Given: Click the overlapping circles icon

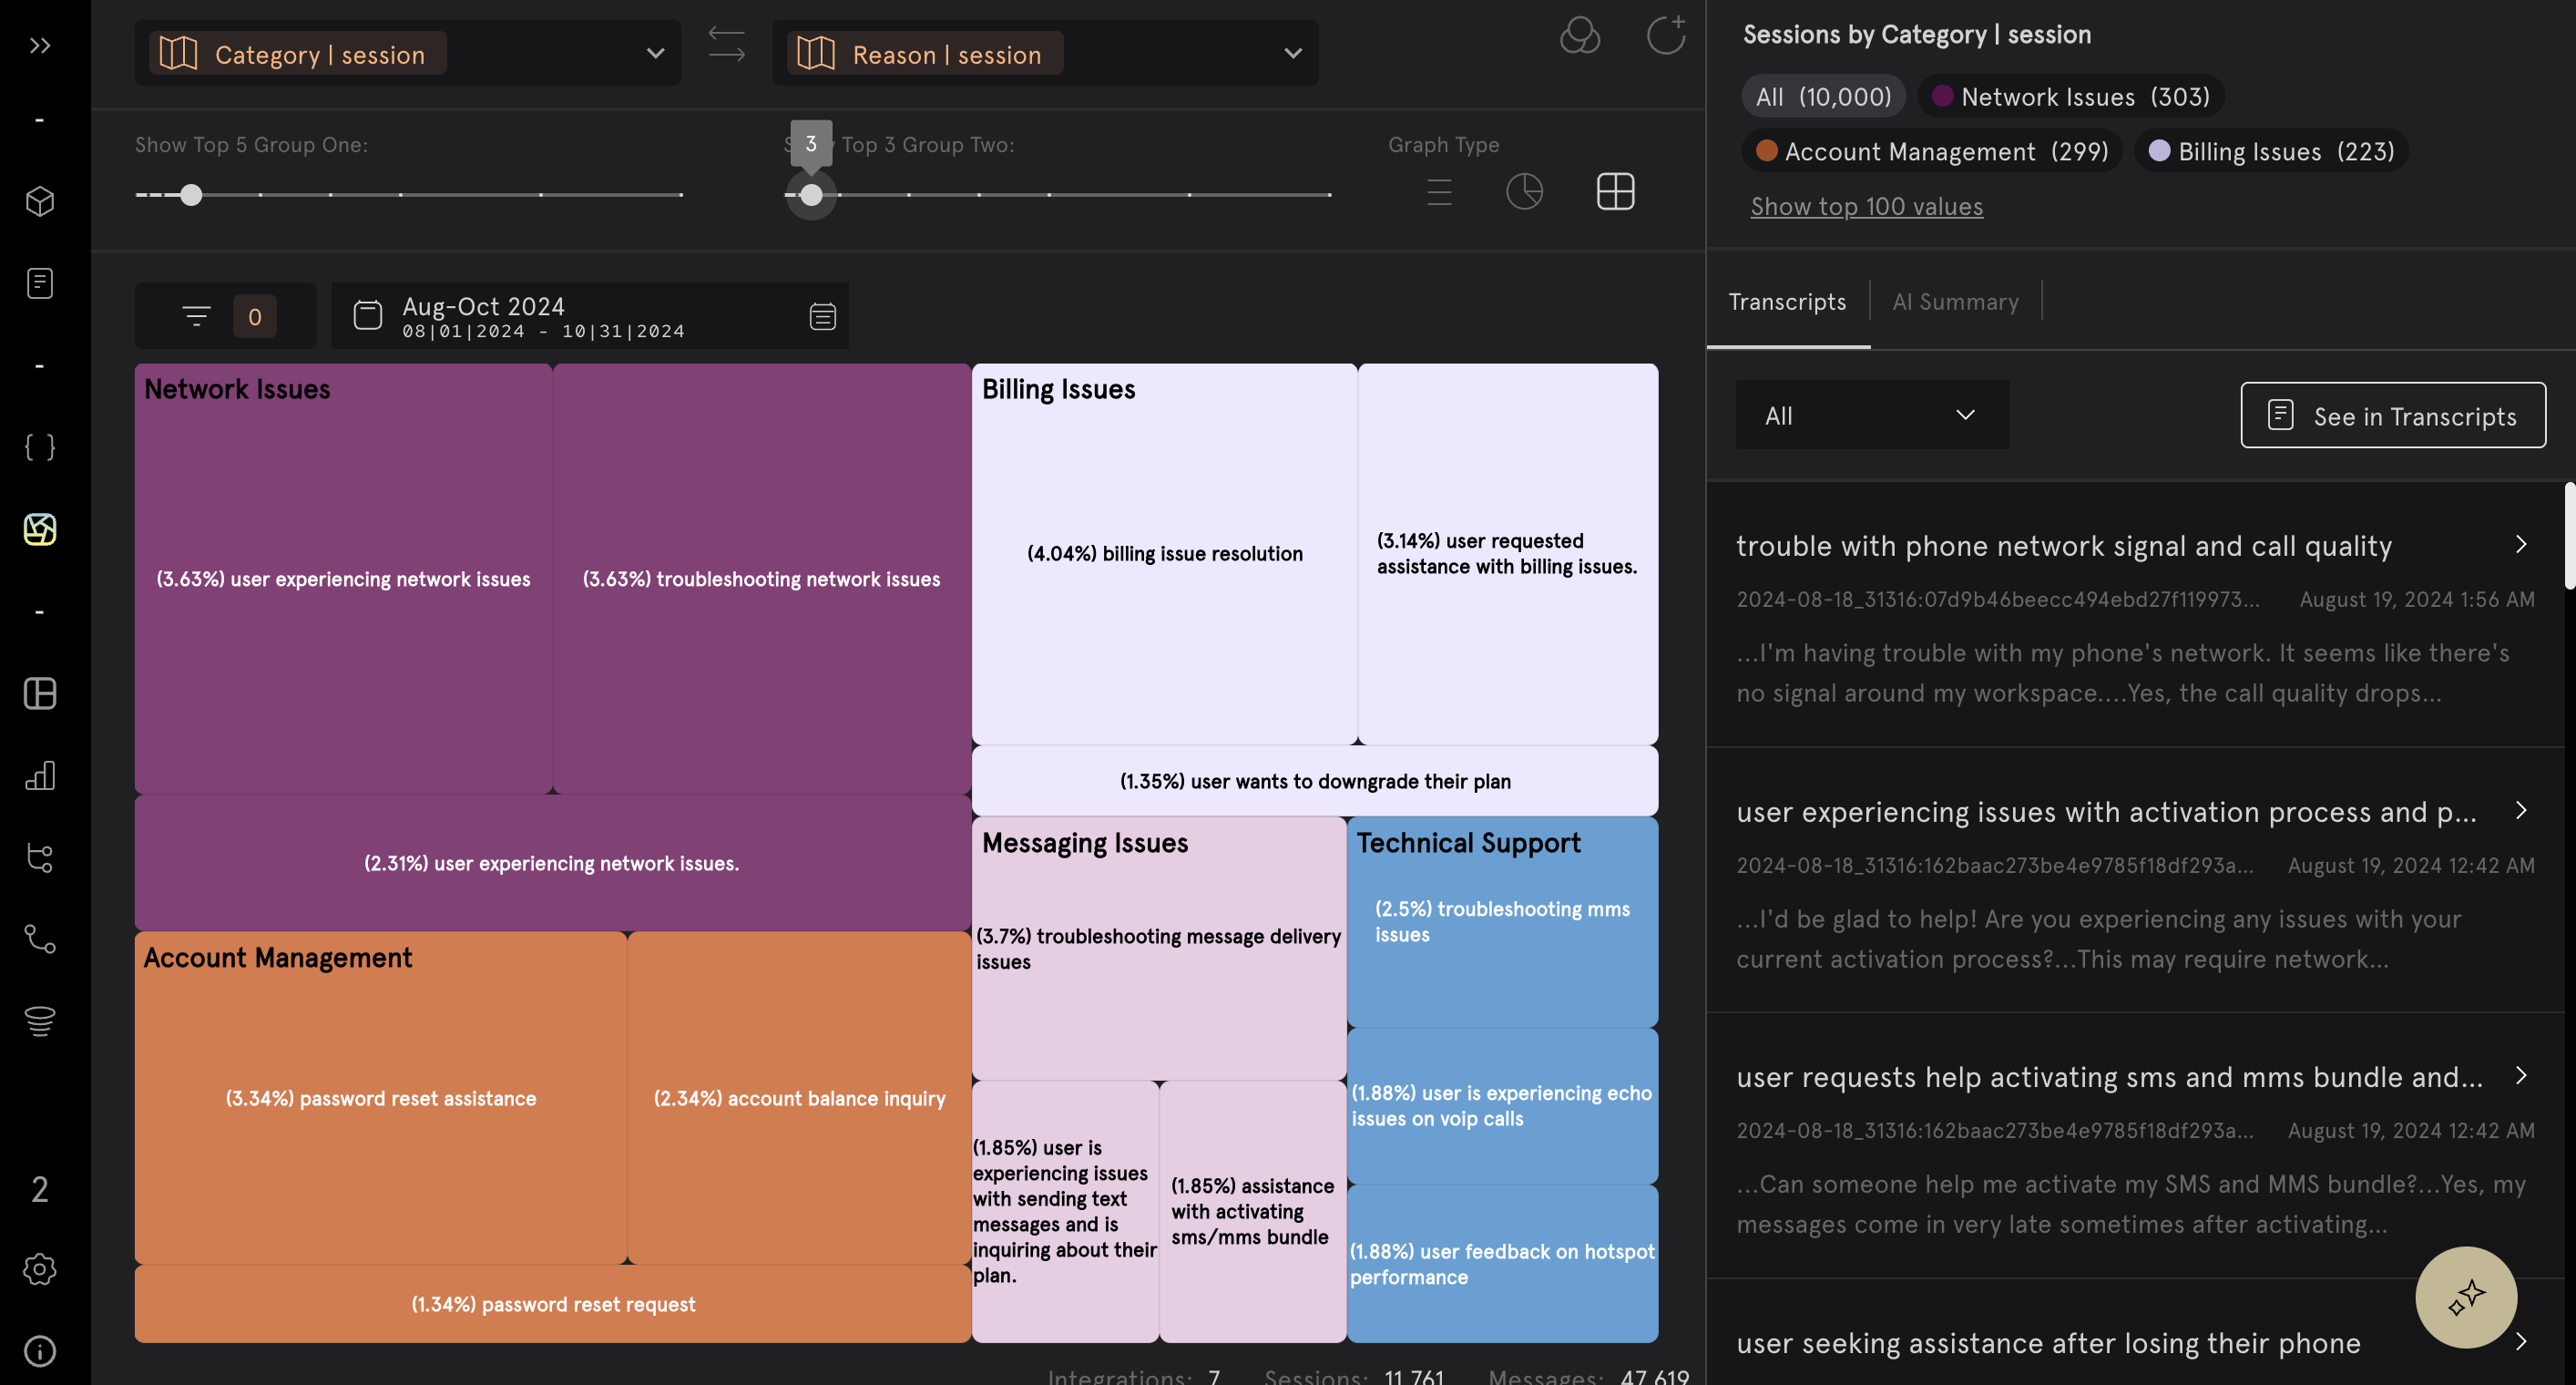Looking at the screenshot, I should point(1580,36).
